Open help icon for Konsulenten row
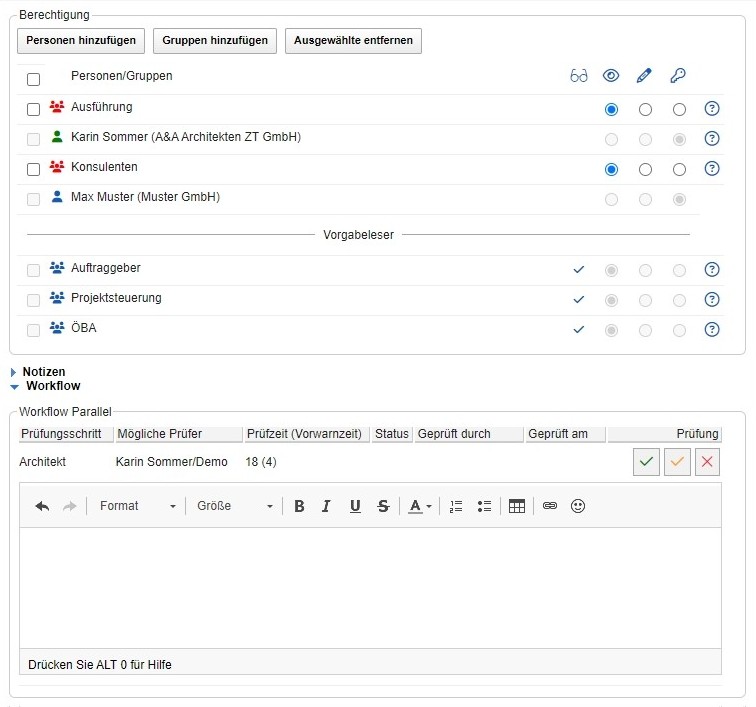This screenshot has width=756, height=707. click(x=712, y=168)
